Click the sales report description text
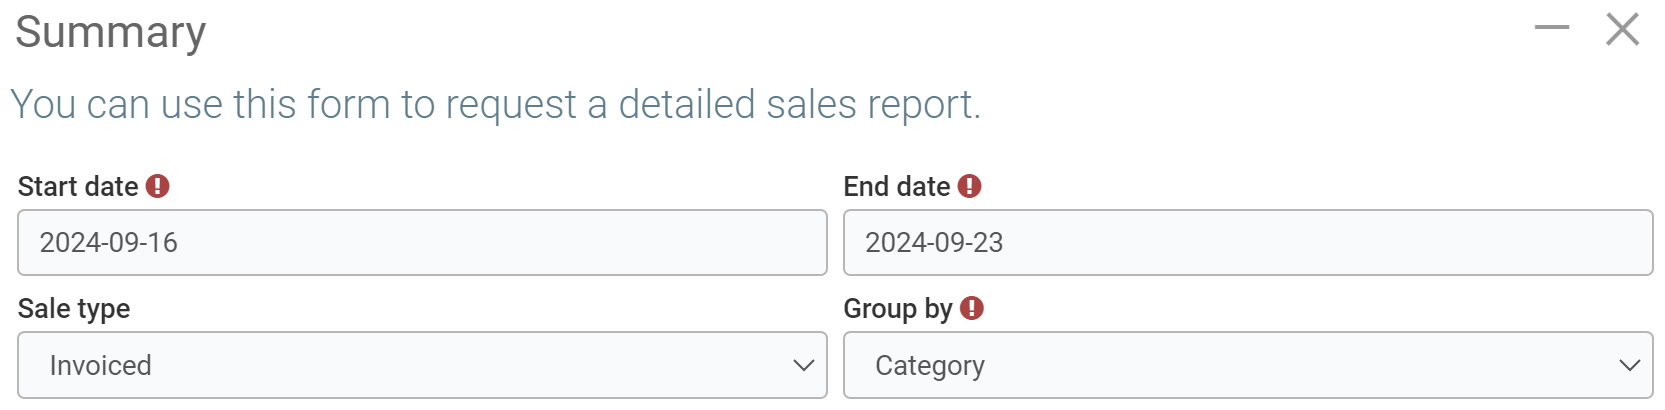The image size is (1665, 410). (x=496, y=104)
